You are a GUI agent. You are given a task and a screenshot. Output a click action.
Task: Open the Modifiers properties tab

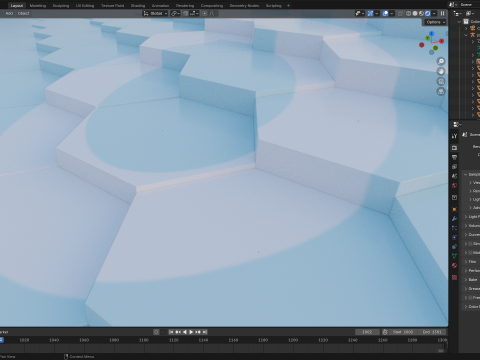[x=454, y=219]
